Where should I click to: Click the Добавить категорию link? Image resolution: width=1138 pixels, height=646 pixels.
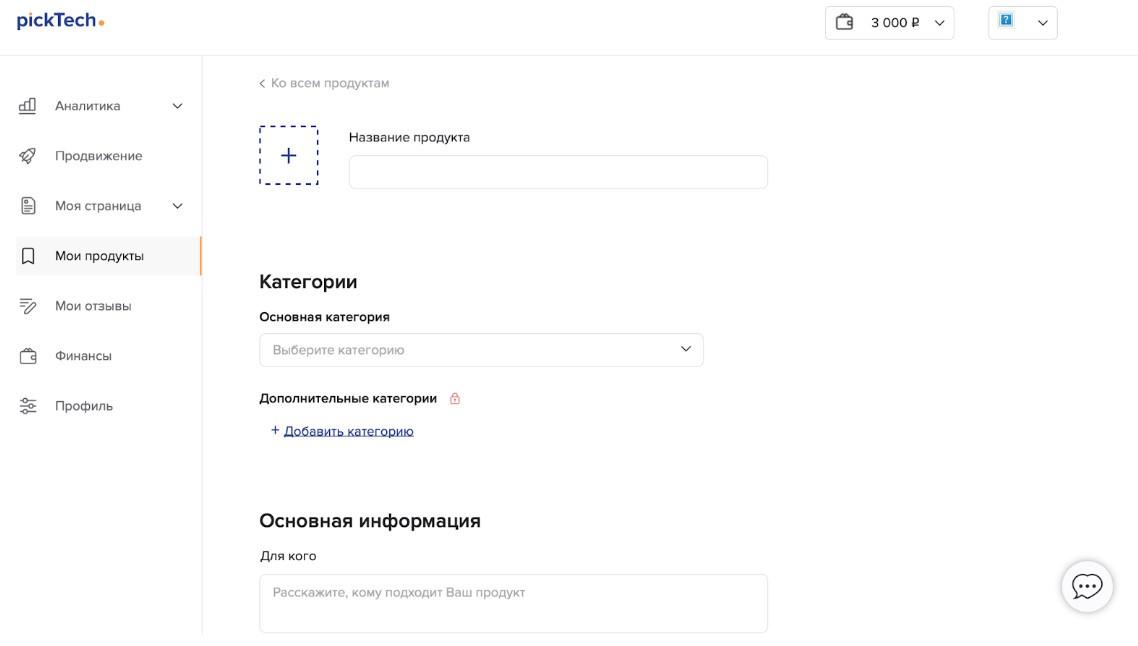tap(348, 431)
